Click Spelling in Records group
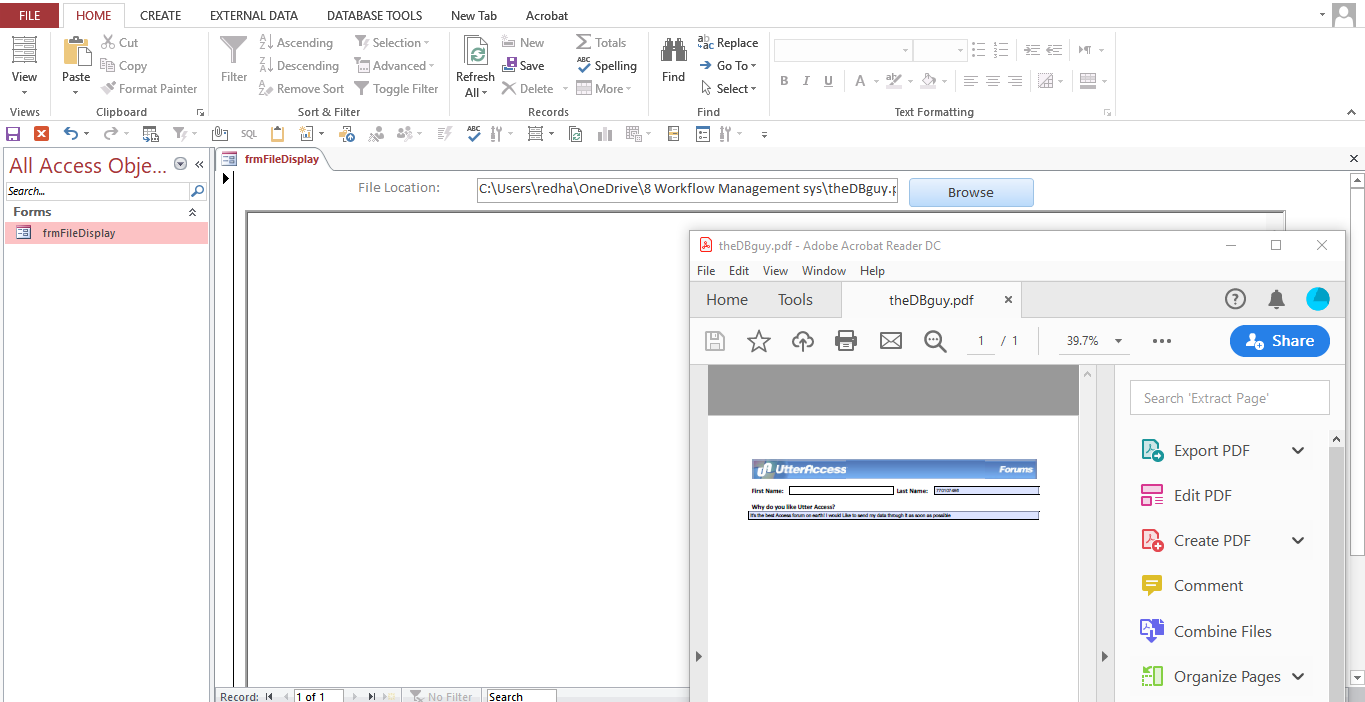 [607, 66]
